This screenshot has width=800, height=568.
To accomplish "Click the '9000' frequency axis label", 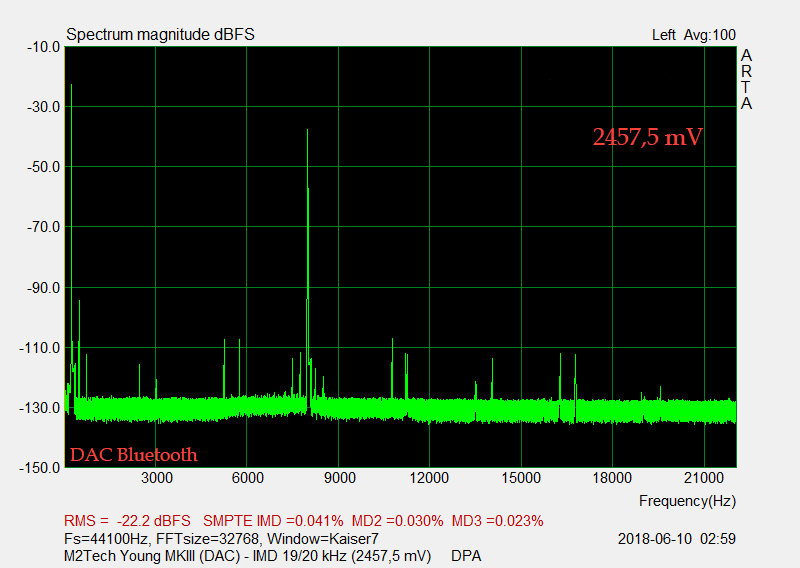I will pos(339,478).
